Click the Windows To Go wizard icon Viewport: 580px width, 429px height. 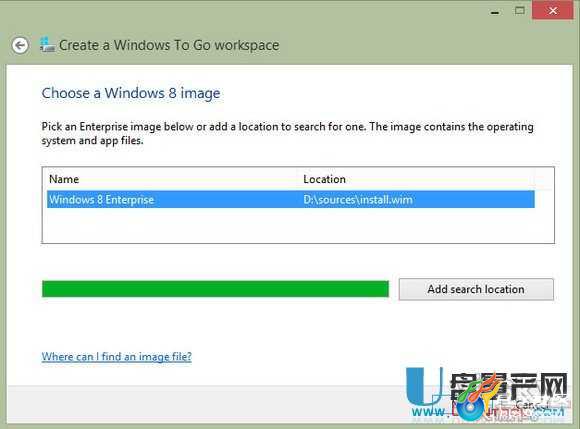point(47,45)
